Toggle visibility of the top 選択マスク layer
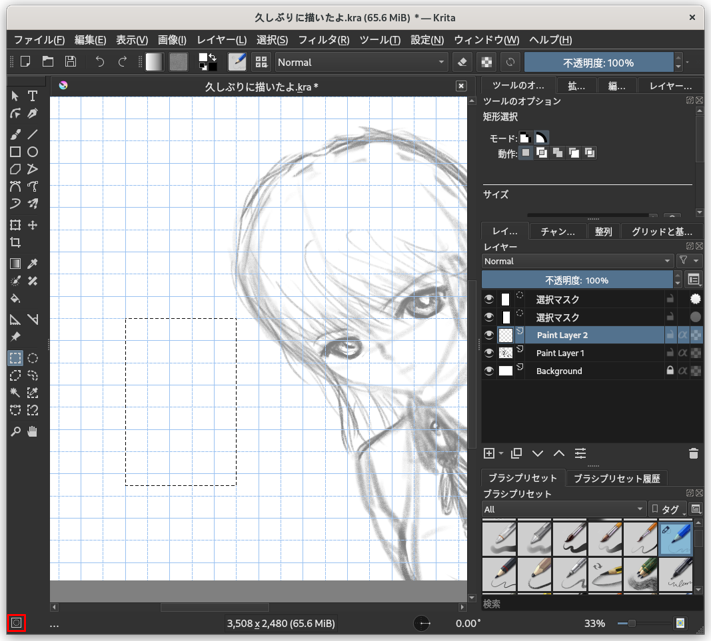The width and height of the screenshot is (711, 641). tap(489, 299)
